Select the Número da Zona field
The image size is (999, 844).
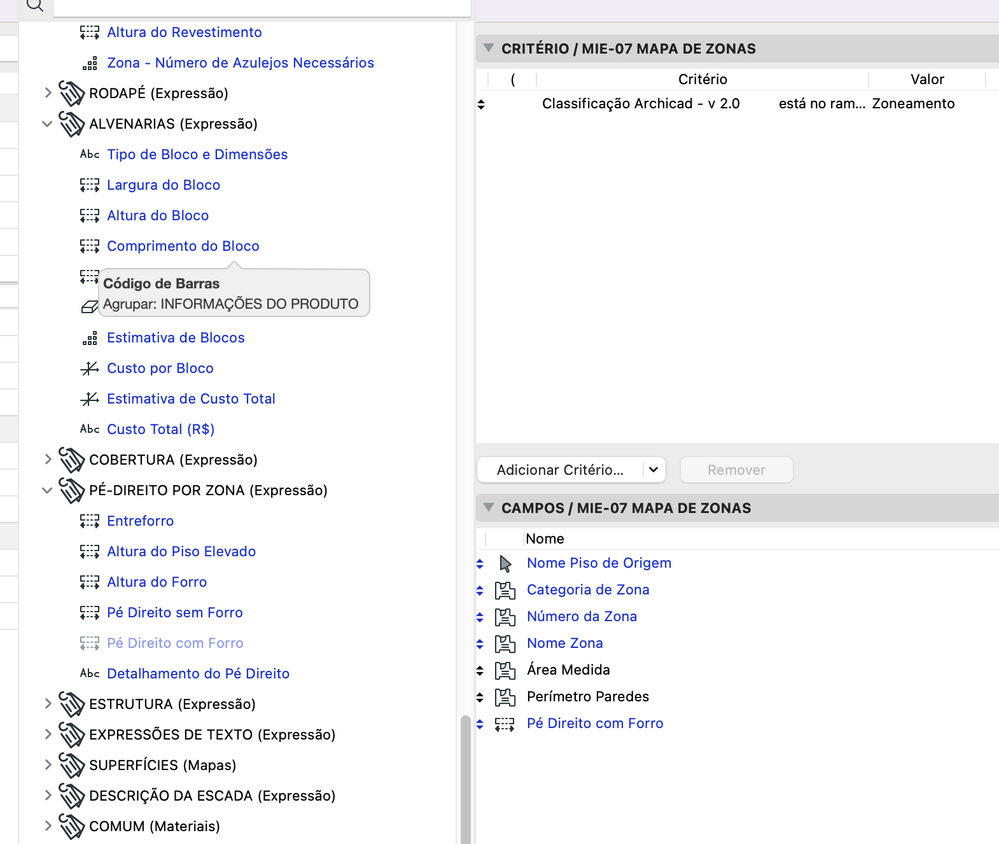(x=582, y=617)
